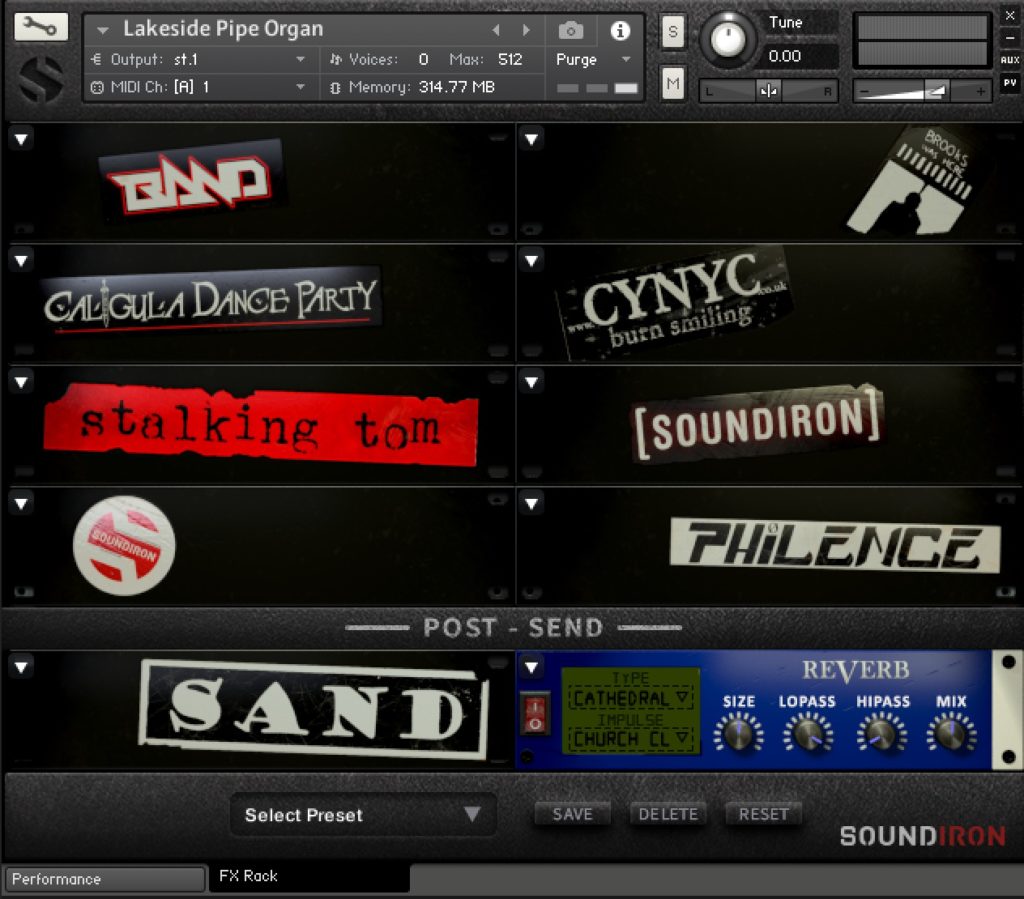Image resolution: width=1024 pixels, height=899 pixels.
Task: Toggle the reverb red power switch
Action: tap(534, 714)
